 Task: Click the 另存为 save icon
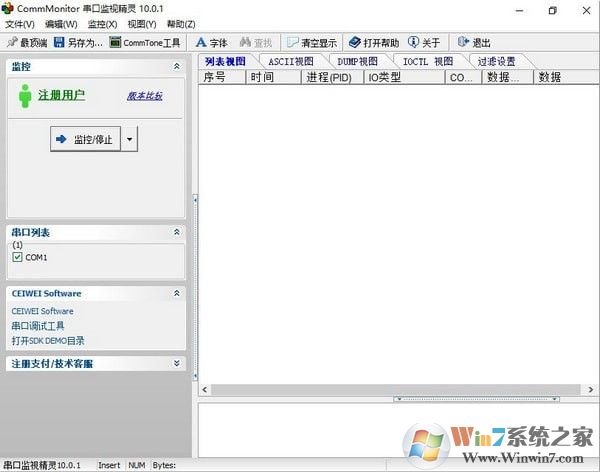[x=59, y=42]
